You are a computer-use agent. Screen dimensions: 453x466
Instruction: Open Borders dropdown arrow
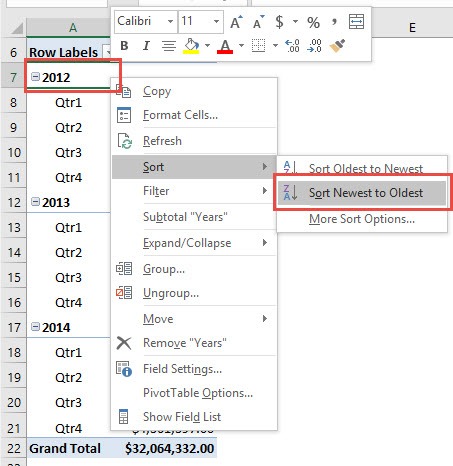pos(275,46)
